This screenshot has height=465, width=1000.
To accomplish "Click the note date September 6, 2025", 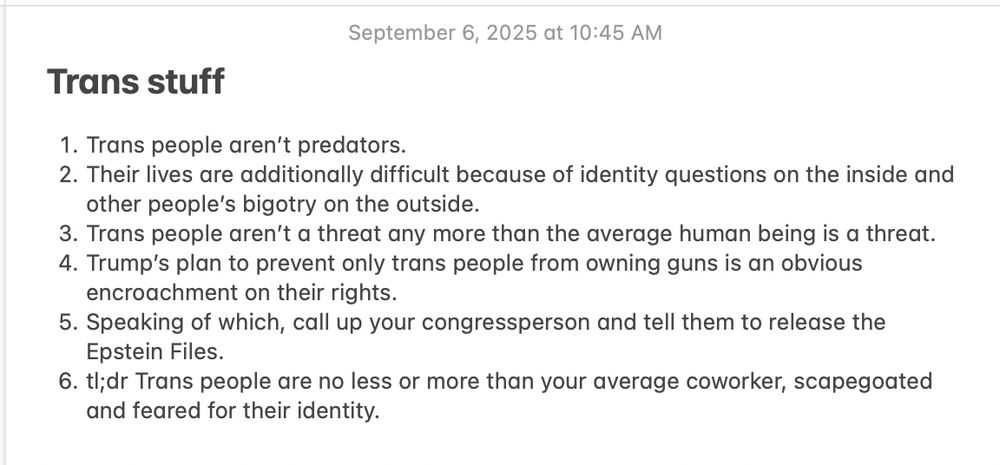I will (443, 33).
